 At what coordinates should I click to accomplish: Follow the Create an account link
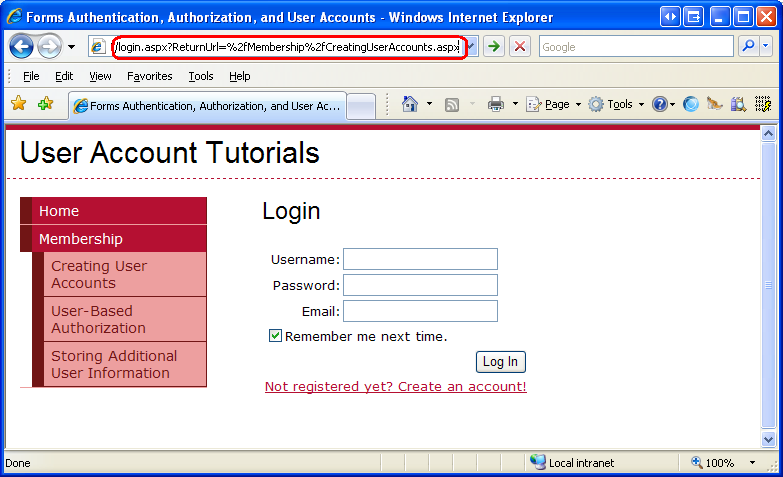395,387
